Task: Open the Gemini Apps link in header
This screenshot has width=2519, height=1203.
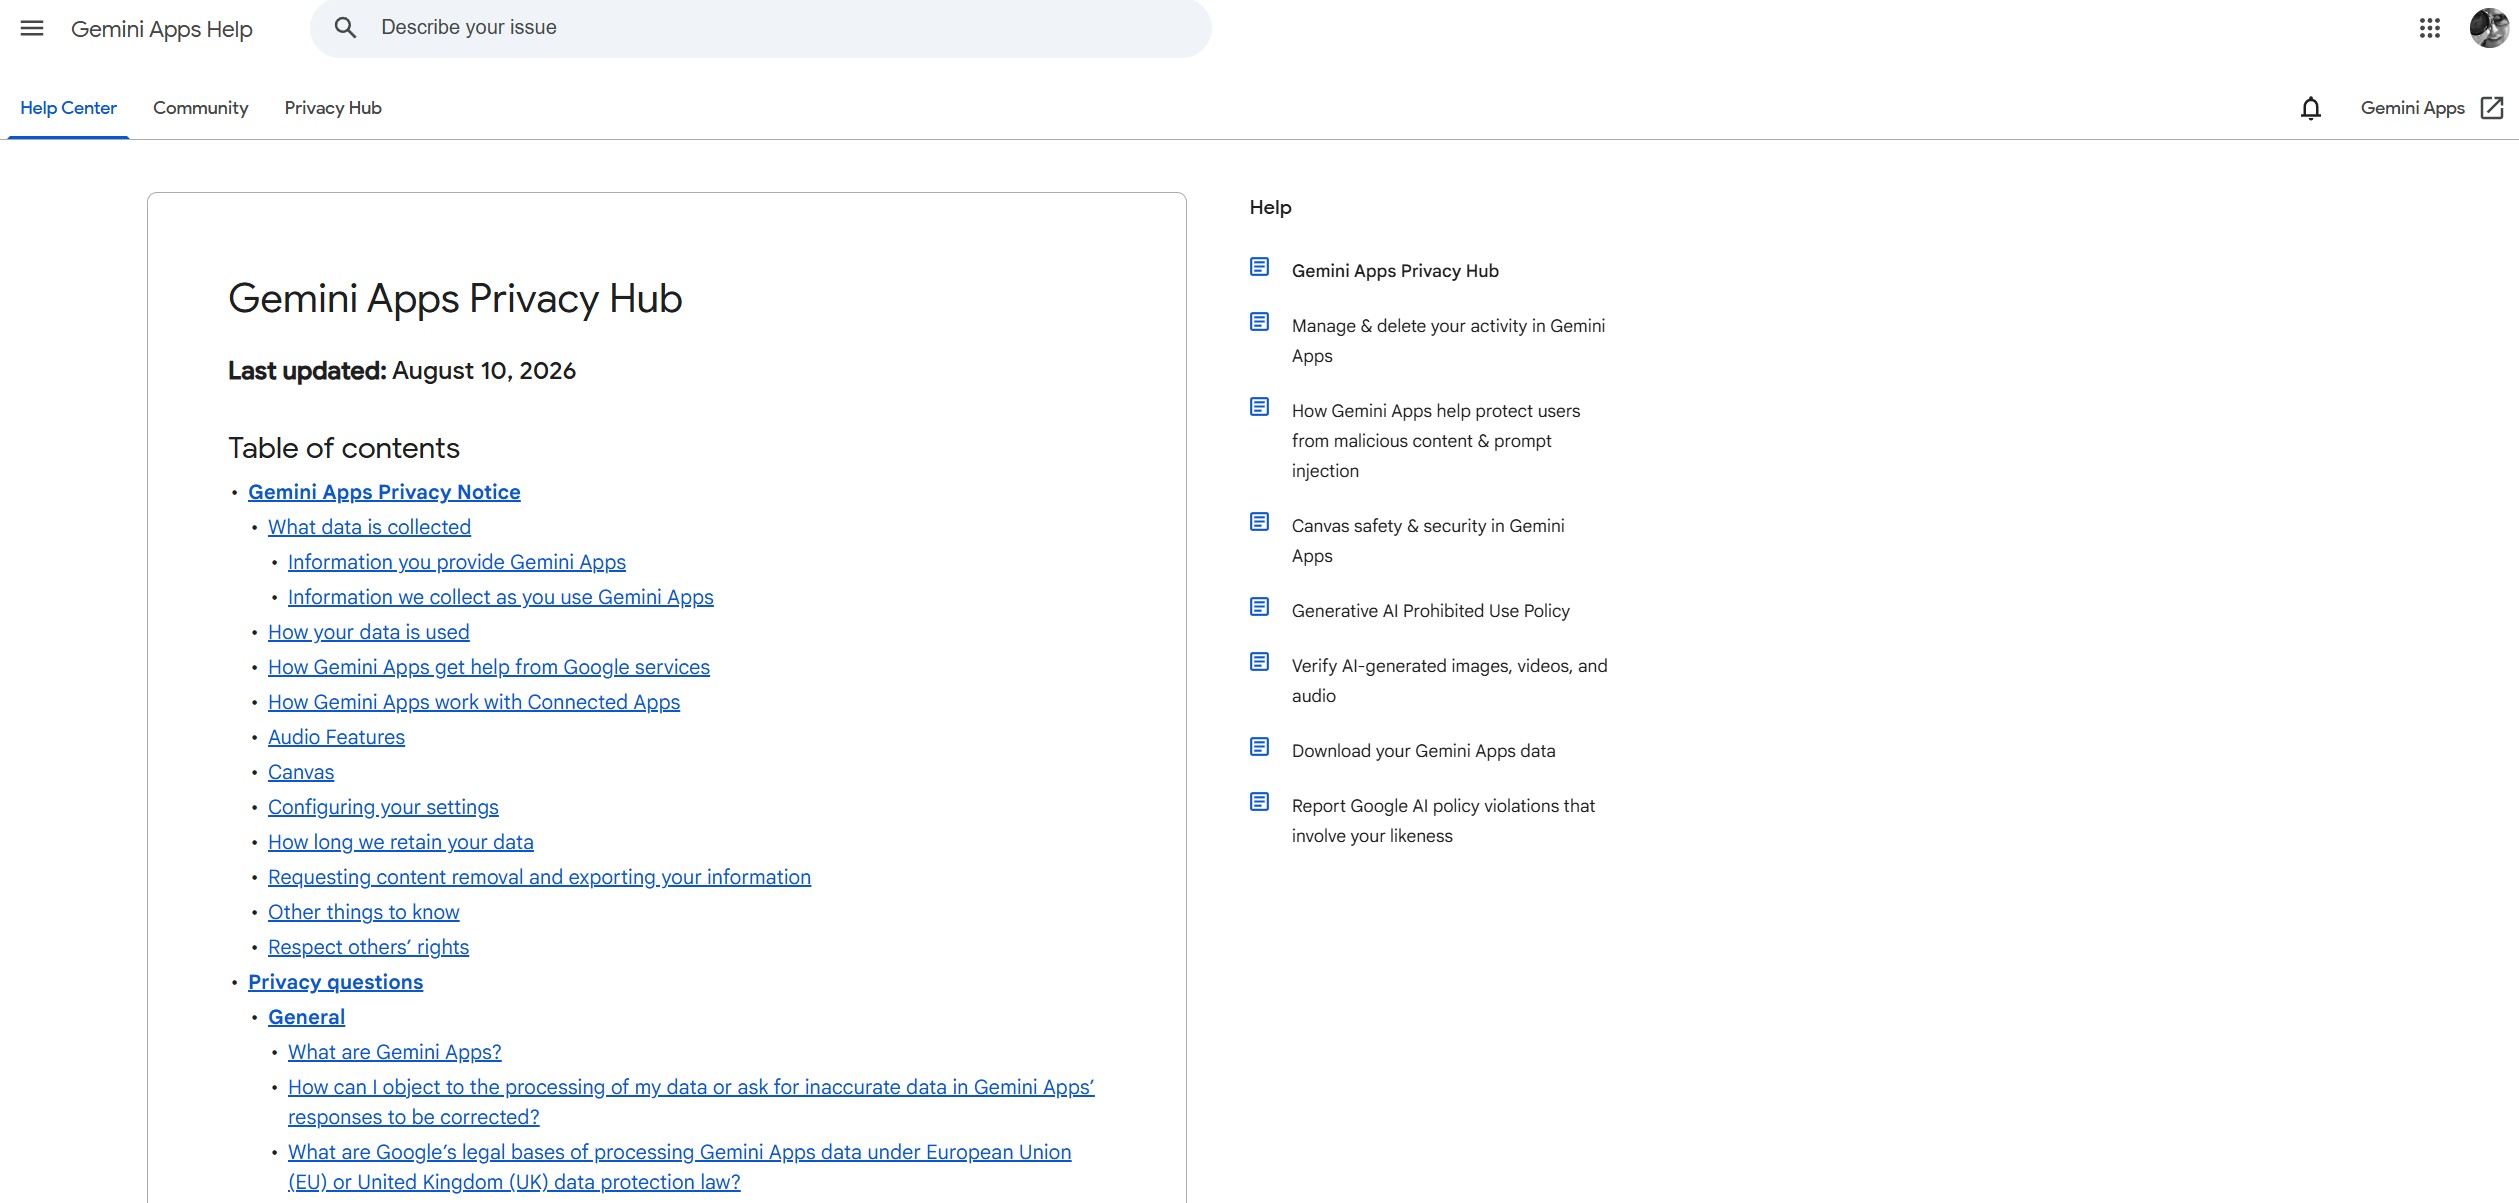Action: pos(2412,108)
